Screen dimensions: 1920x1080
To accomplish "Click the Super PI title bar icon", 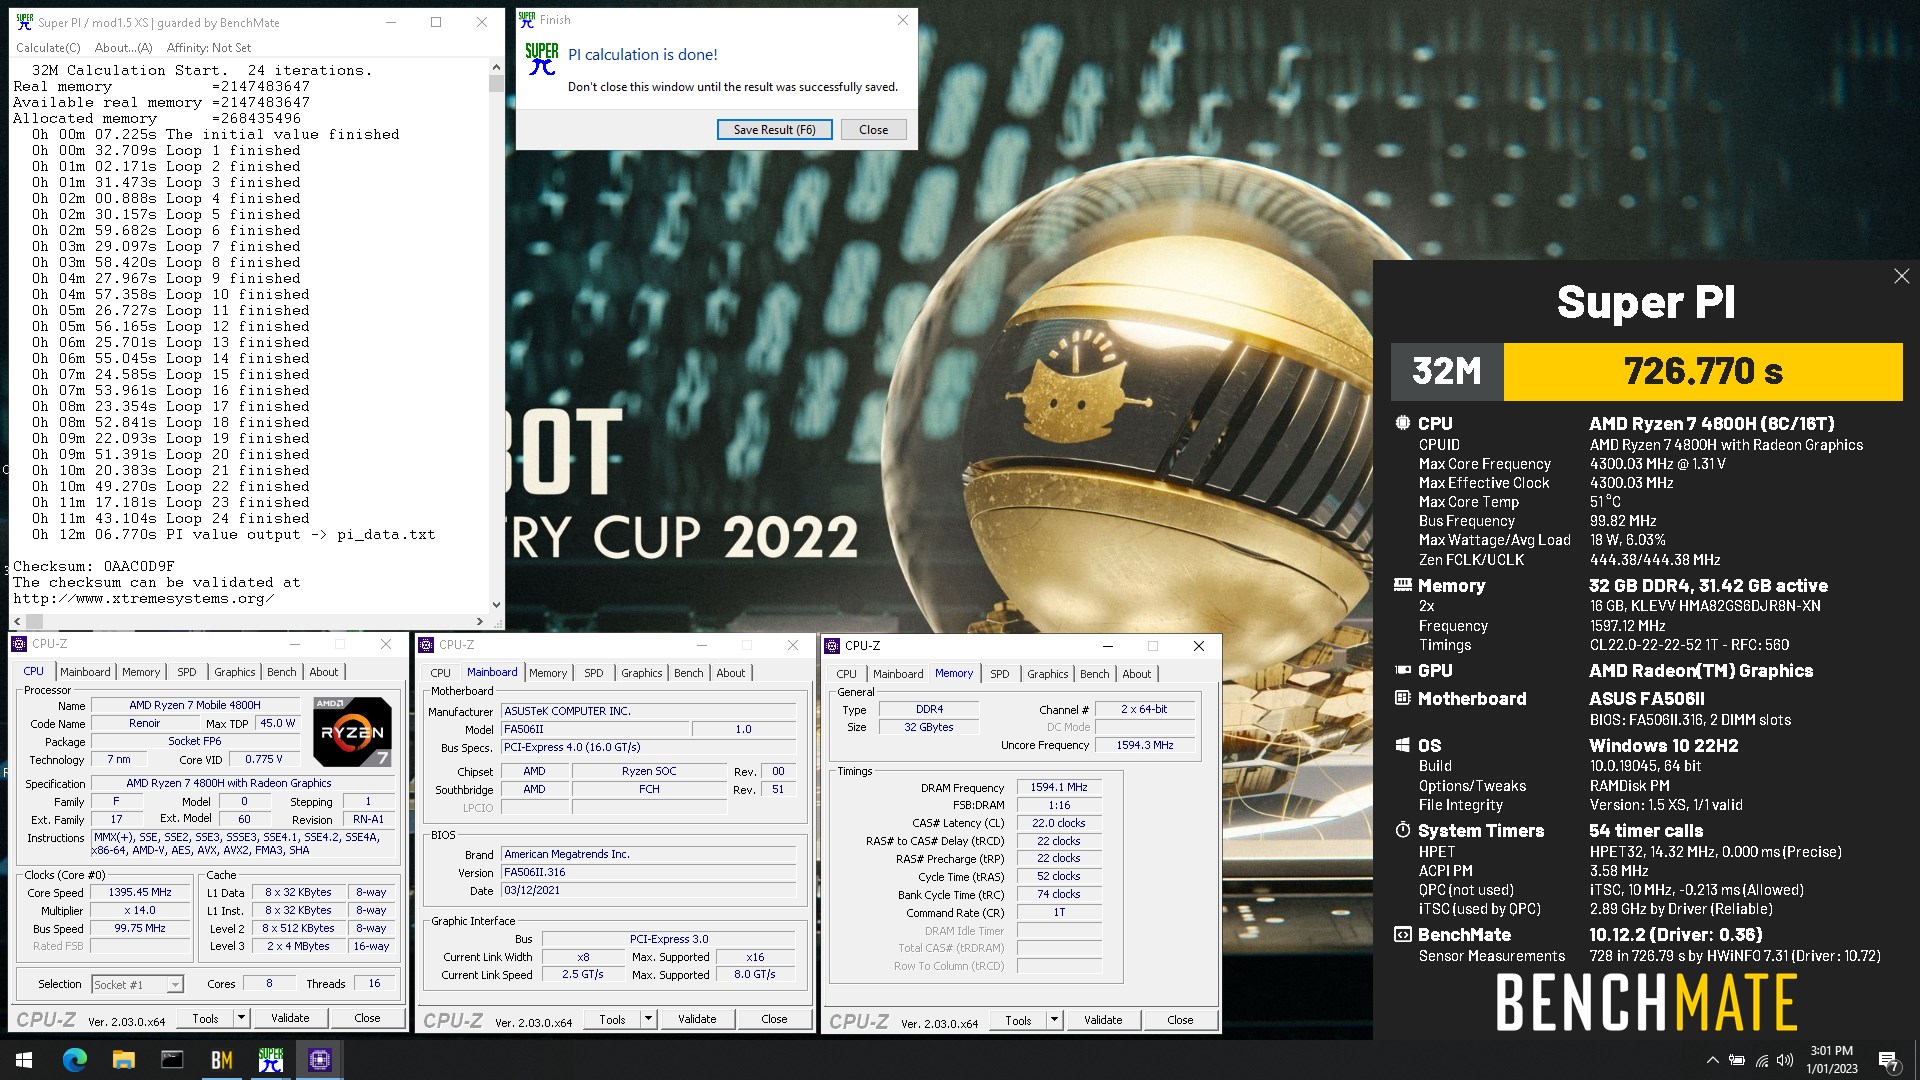I will pyautogui.click(x=24, y=22).
